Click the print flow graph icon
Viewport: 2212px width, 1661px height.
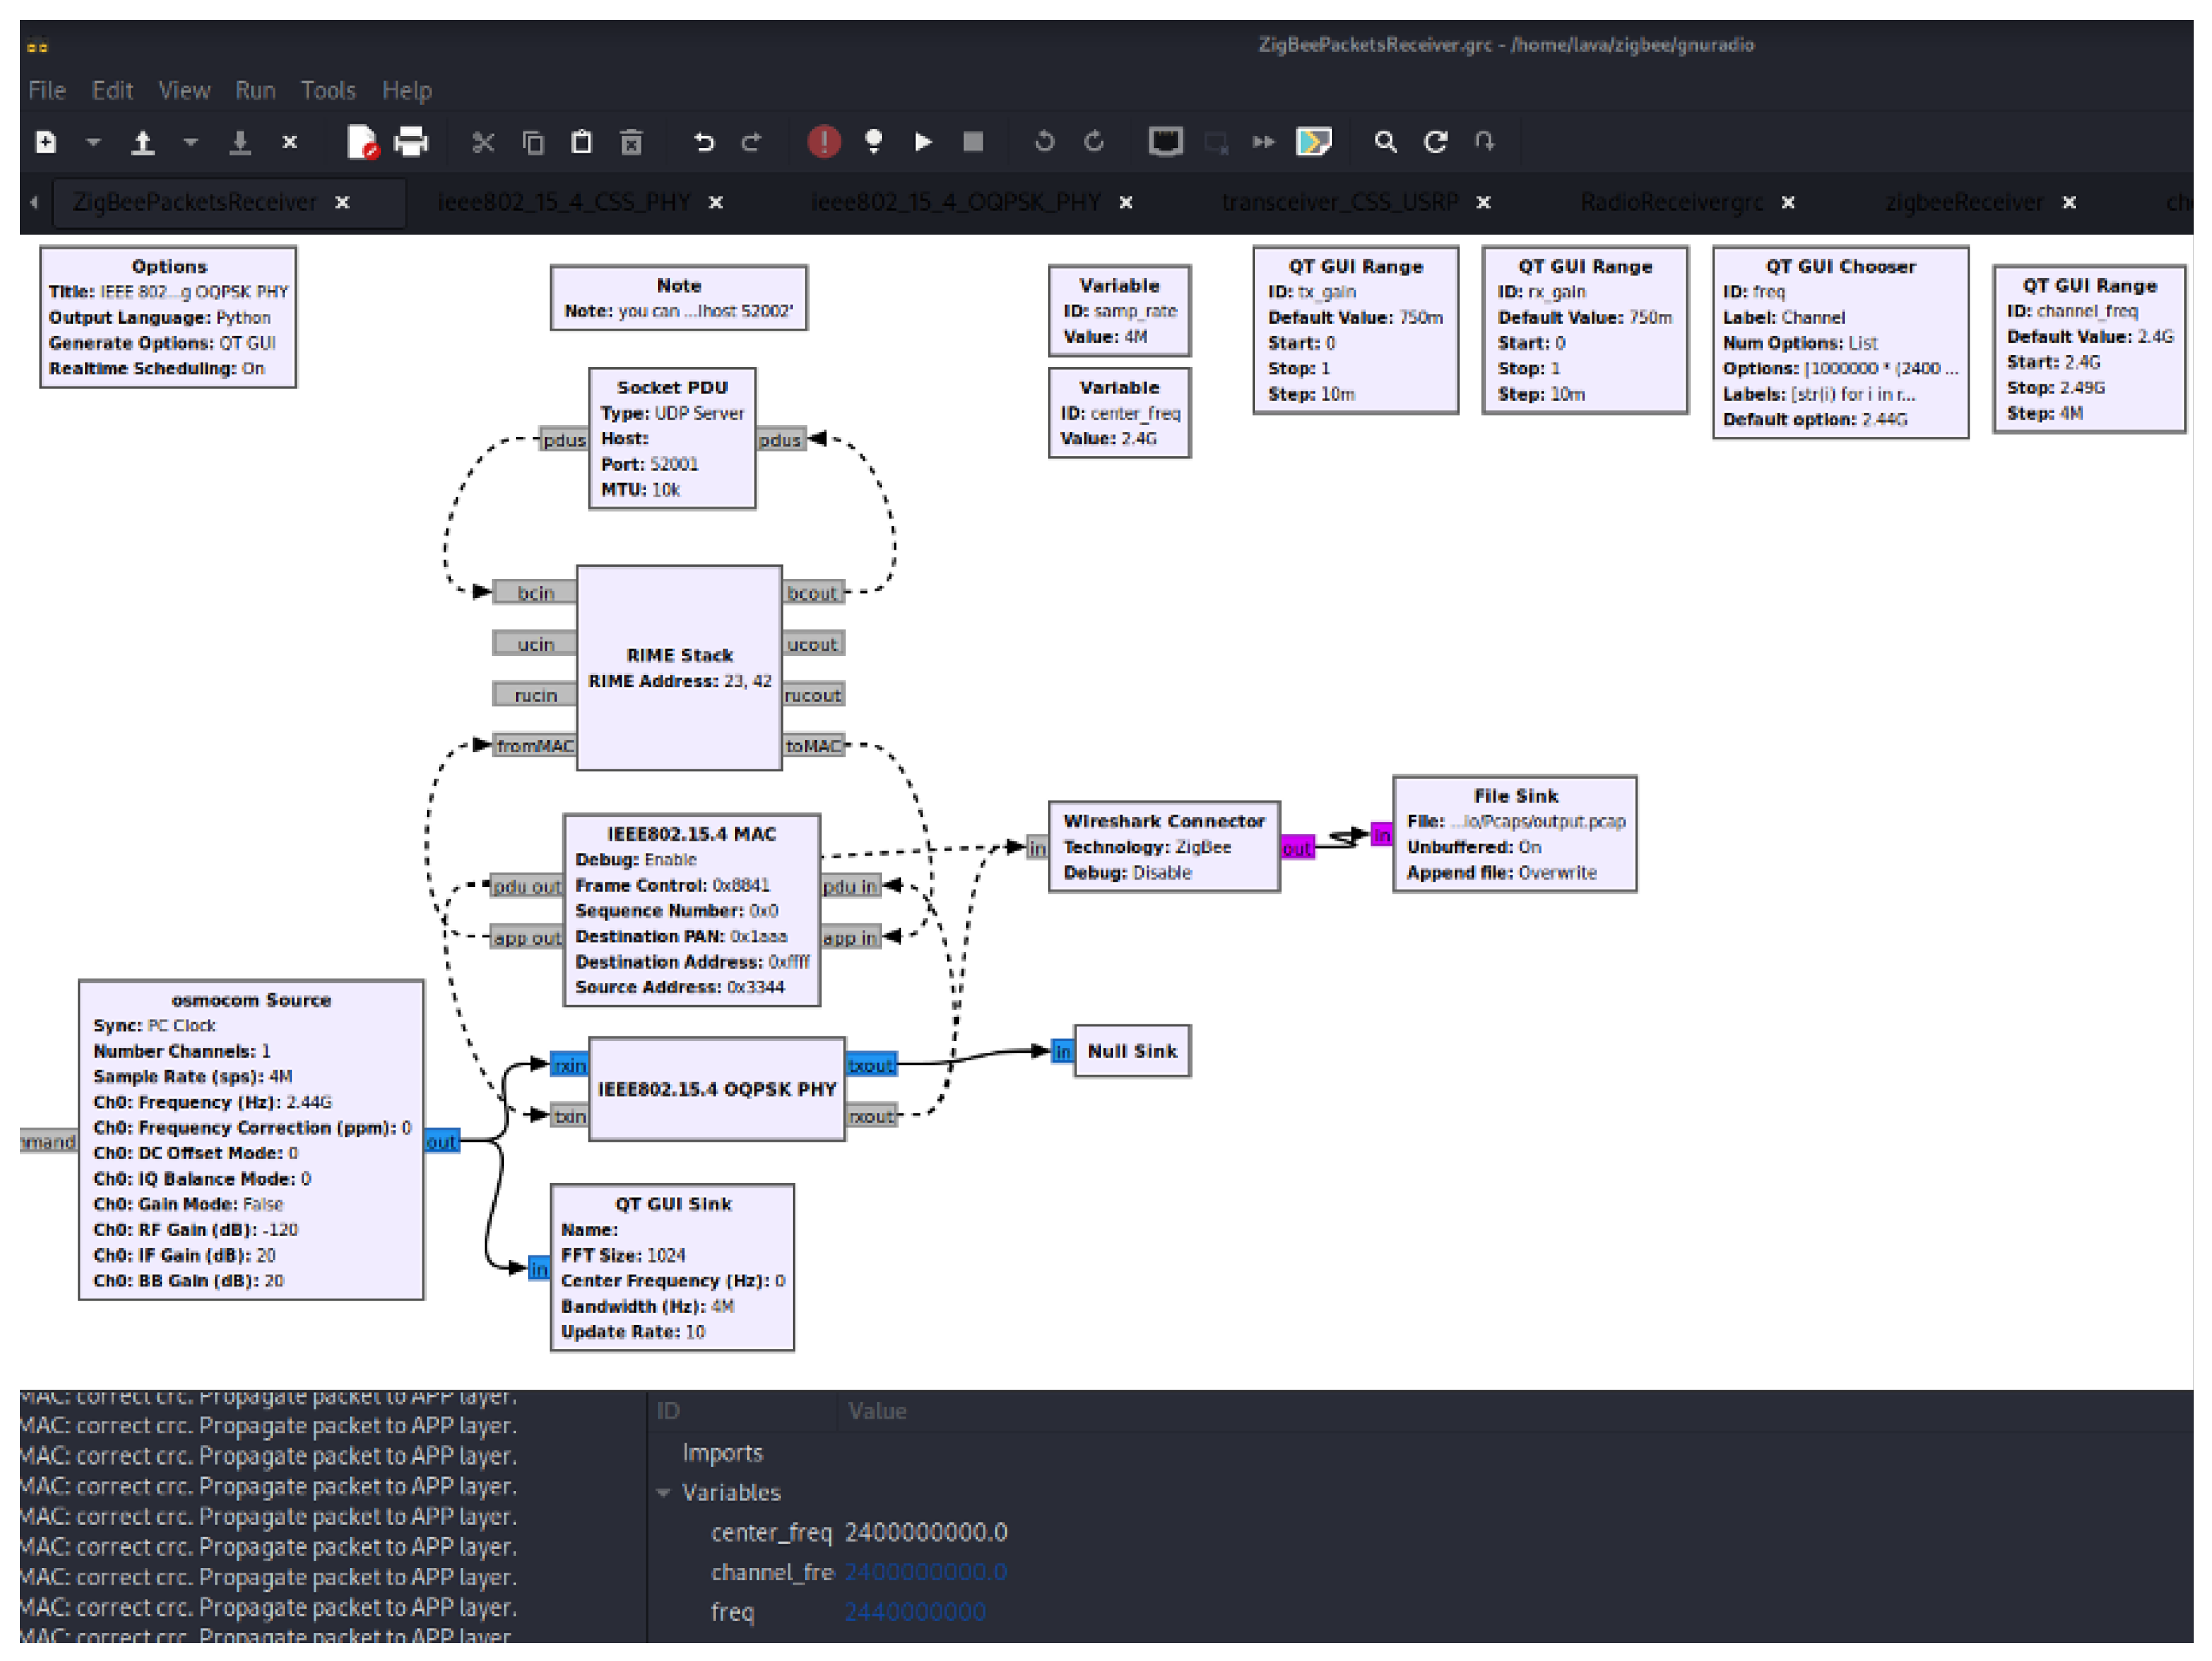pos(411,142)
